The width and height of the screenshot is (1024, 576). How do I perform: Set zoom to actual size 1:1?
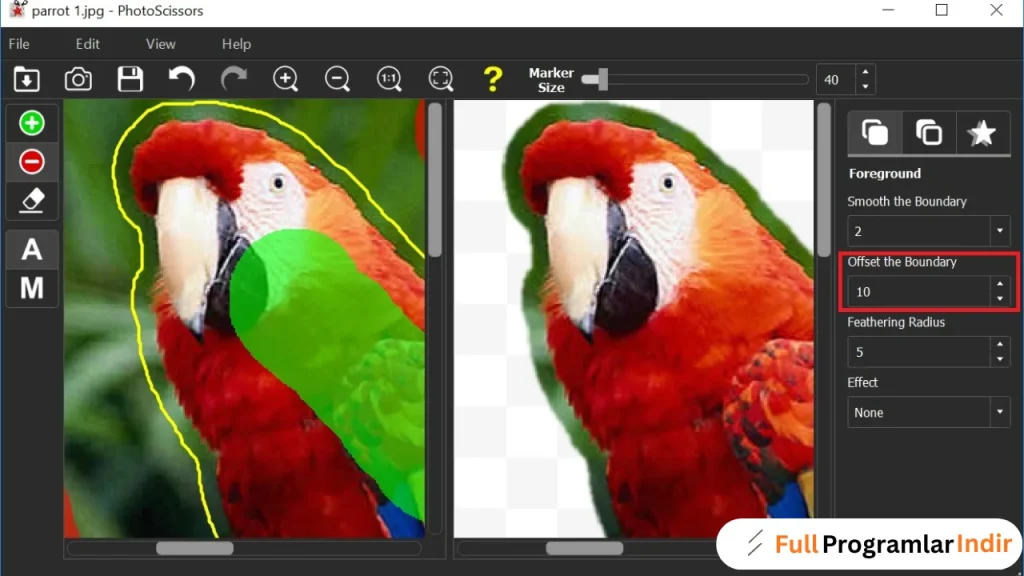pos(389,79)
